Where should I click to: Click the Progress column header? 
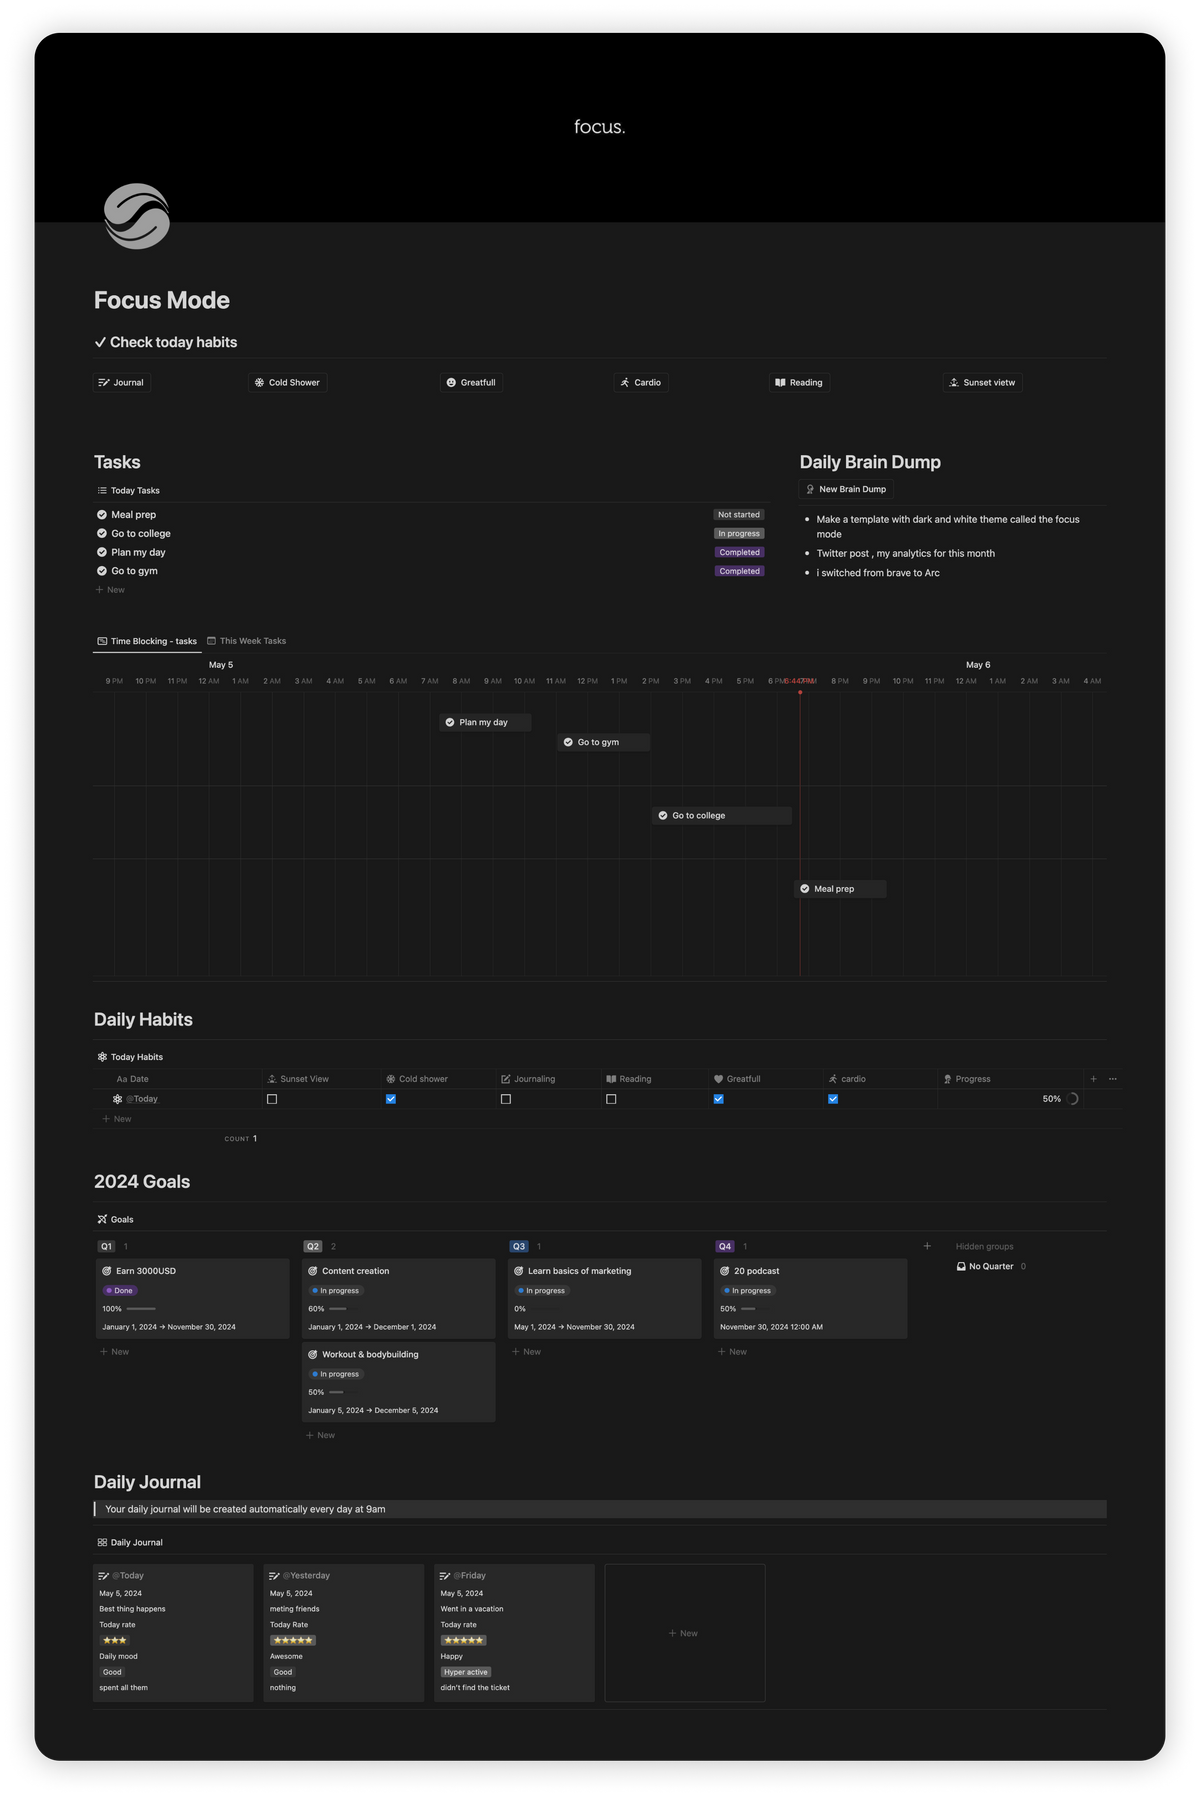click(1010, 1079)
